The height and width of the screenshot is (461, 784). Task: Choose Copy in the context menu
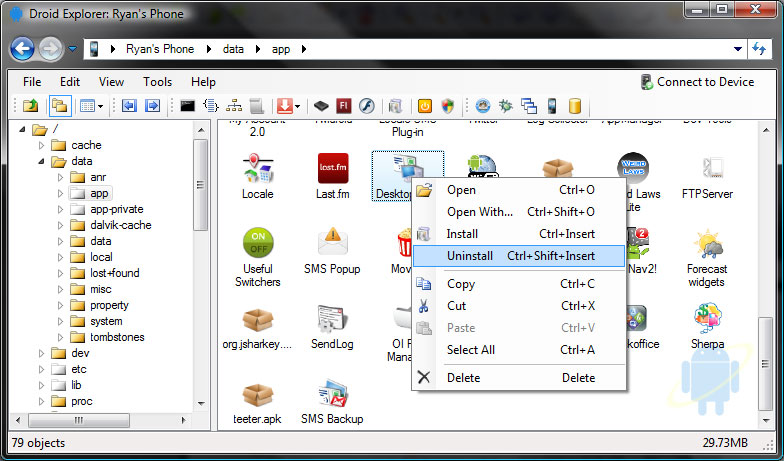click(x=519, y=284)
